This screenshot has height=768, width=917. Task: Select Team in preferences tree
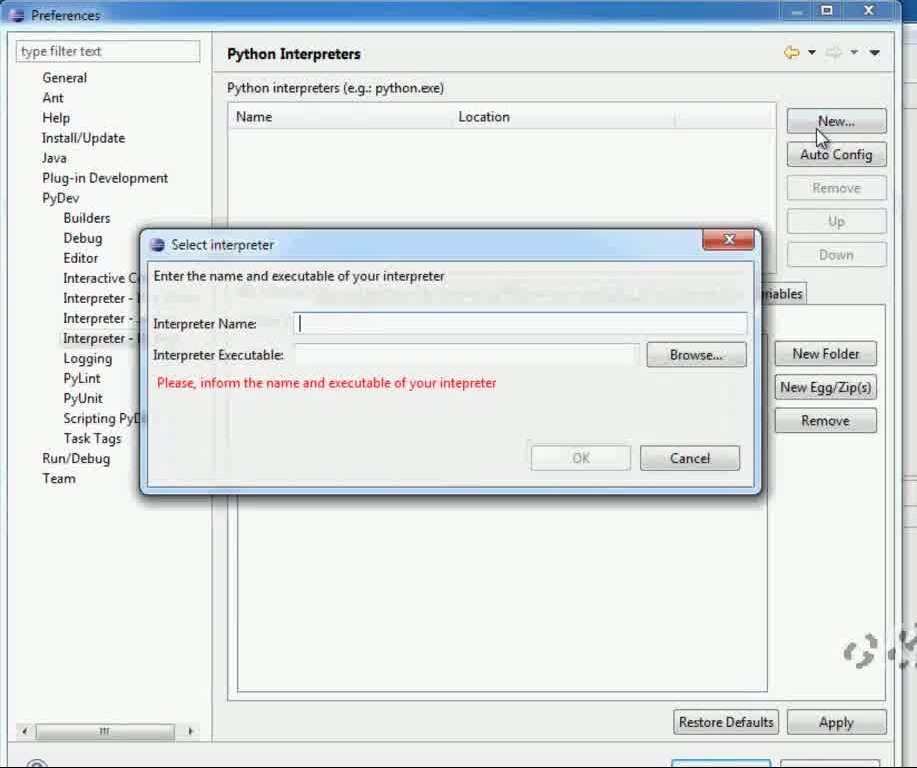(58, 478)
